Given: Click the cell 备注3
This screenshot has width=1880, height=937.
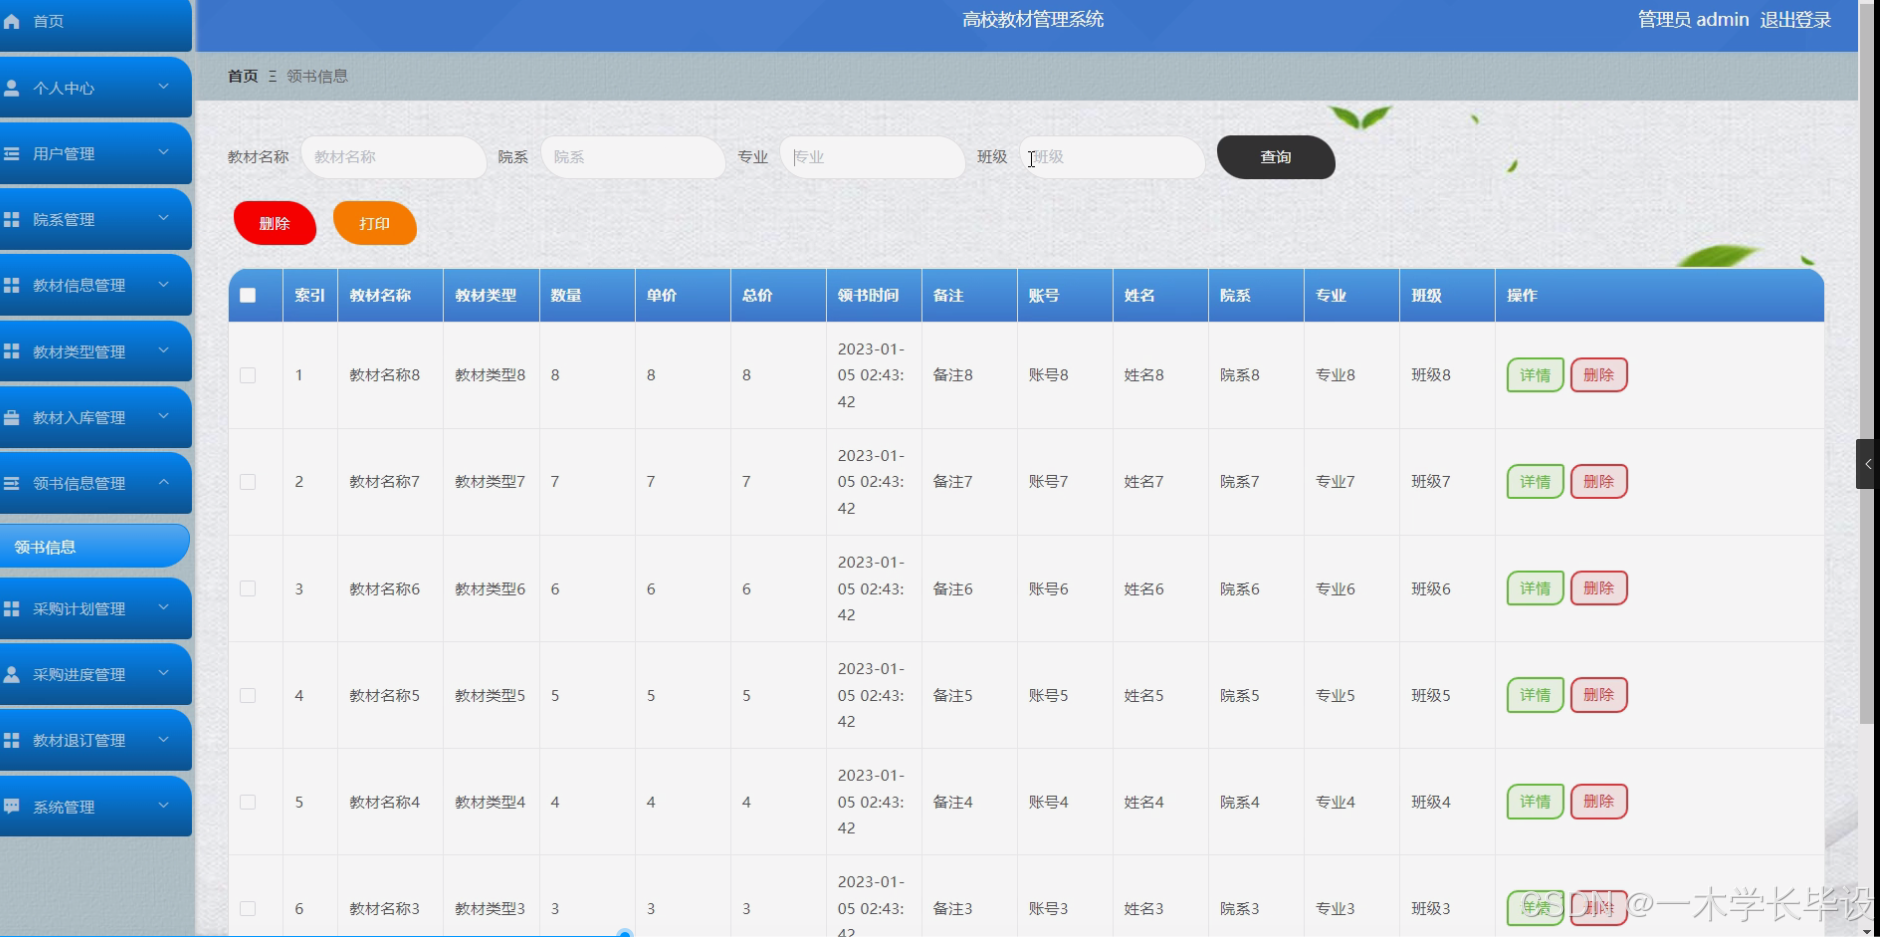Looking at the screenshot, I should coord(953,909).
